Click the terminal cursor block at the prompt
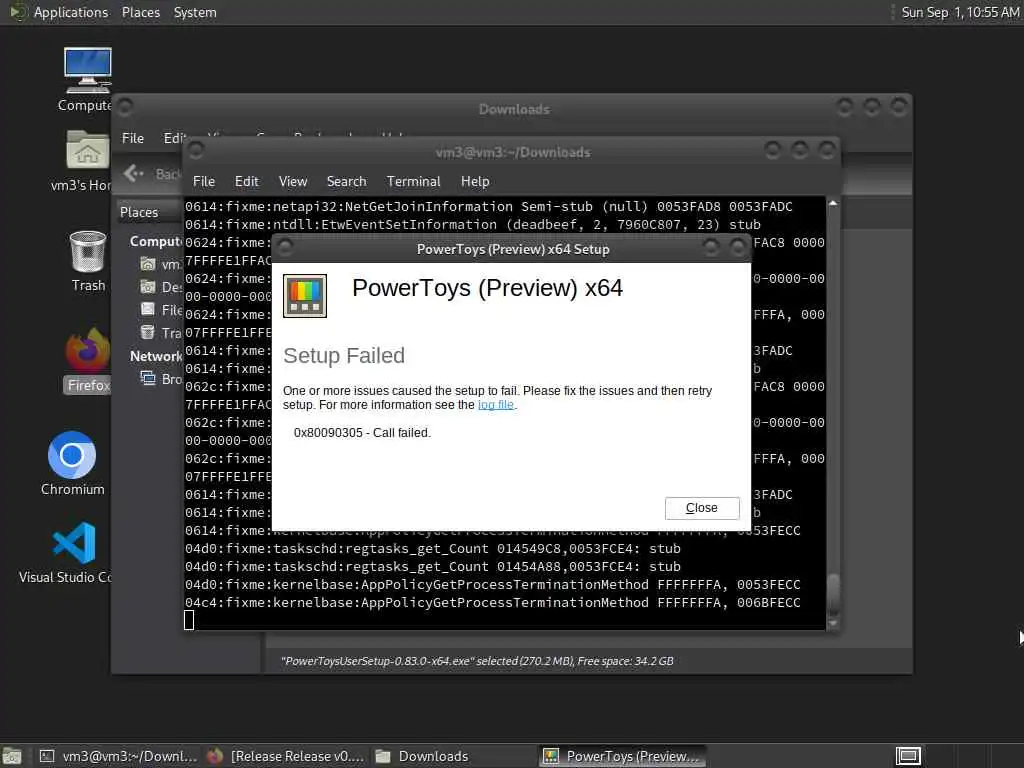Viewport: 1024px width, 768px height. 189,620
